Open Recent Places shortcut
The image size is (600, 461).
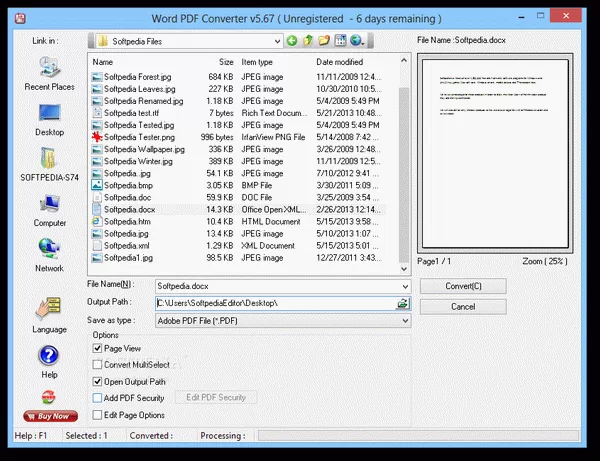(x=49, y=74)
